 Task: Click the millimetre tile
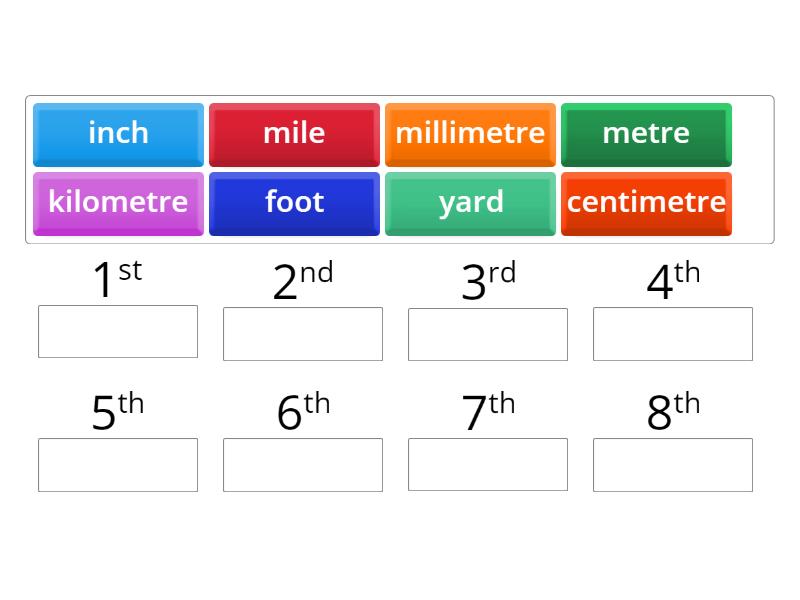[470, 133]
